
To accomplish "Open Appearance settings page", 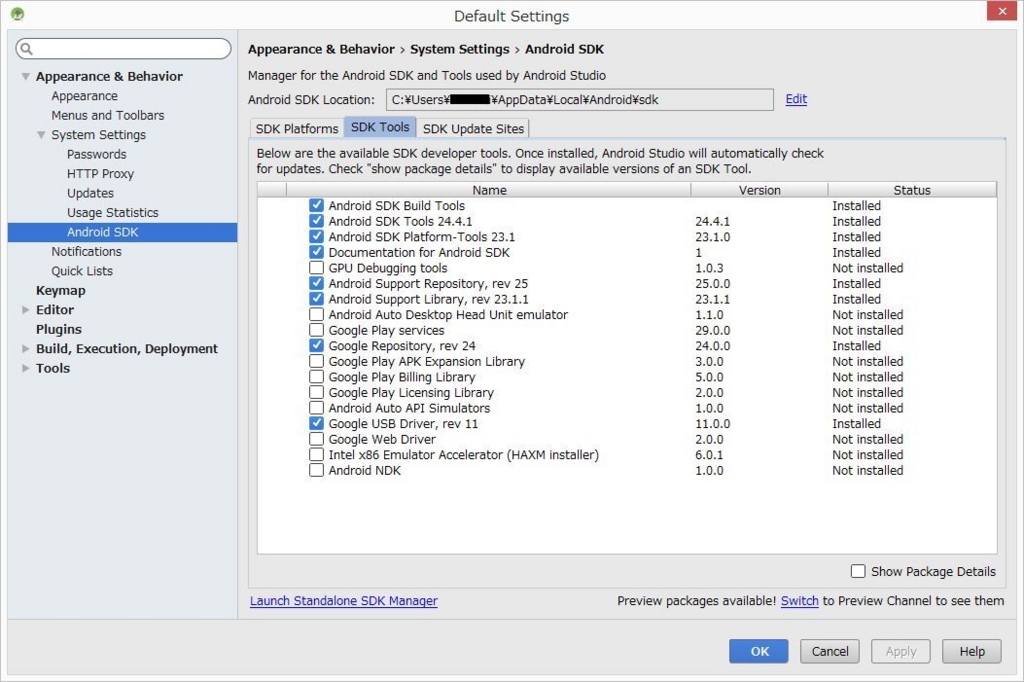I will tap(85, 96).
